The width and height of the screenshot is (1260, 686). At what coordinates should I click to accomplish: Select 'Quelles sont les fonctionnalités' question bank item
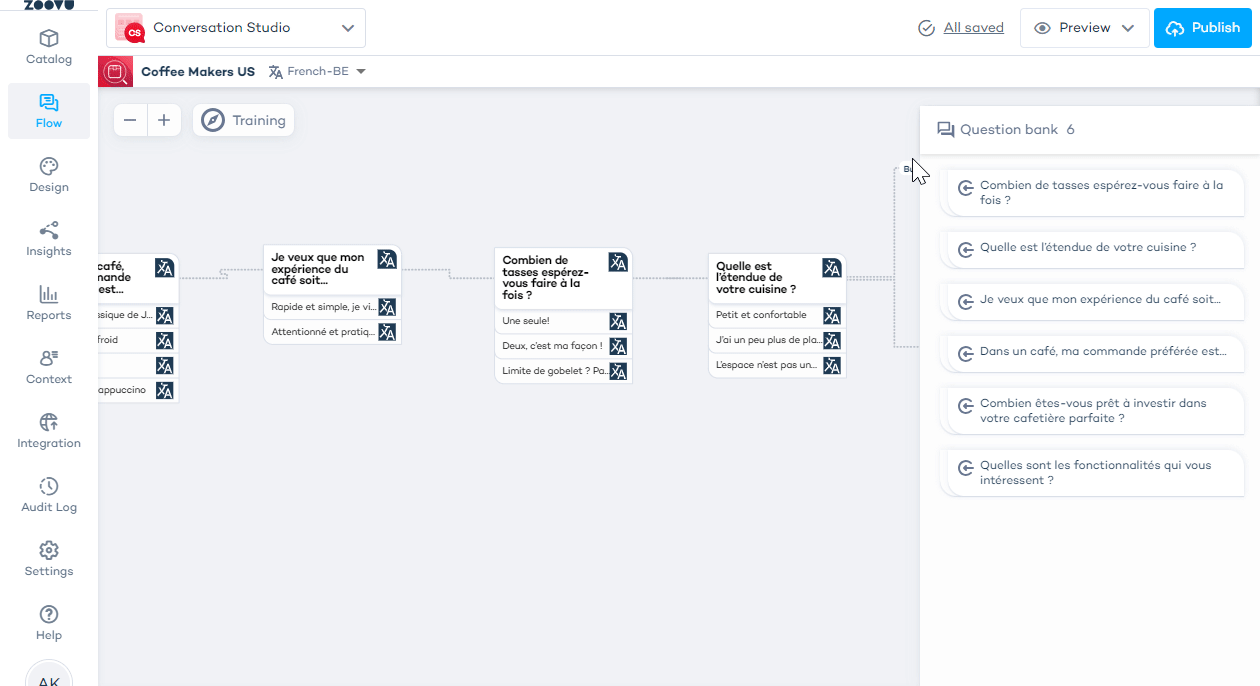point(1094,473)
